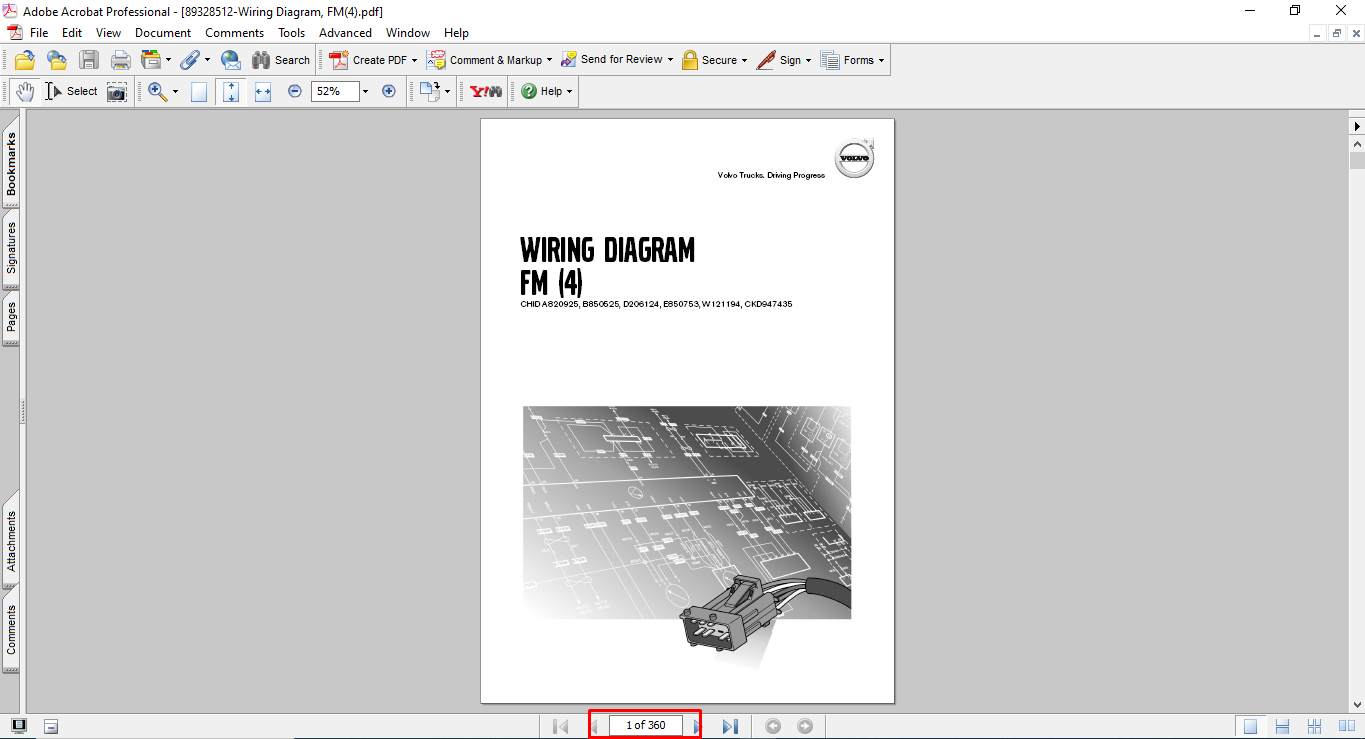
Task: Click the Print icon
Action: pos(121,60)
